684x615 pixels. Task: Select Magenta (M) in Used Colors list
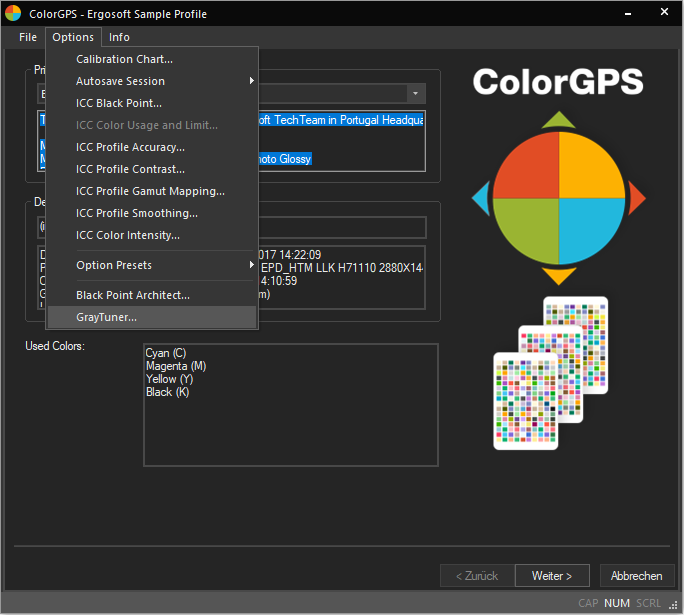pyautogui.click(x=176, y=366)
